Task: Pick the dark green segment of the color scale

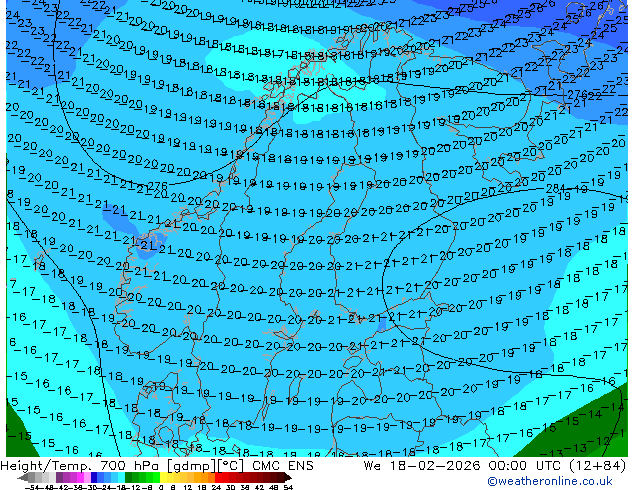Action: tap(128, 478)
